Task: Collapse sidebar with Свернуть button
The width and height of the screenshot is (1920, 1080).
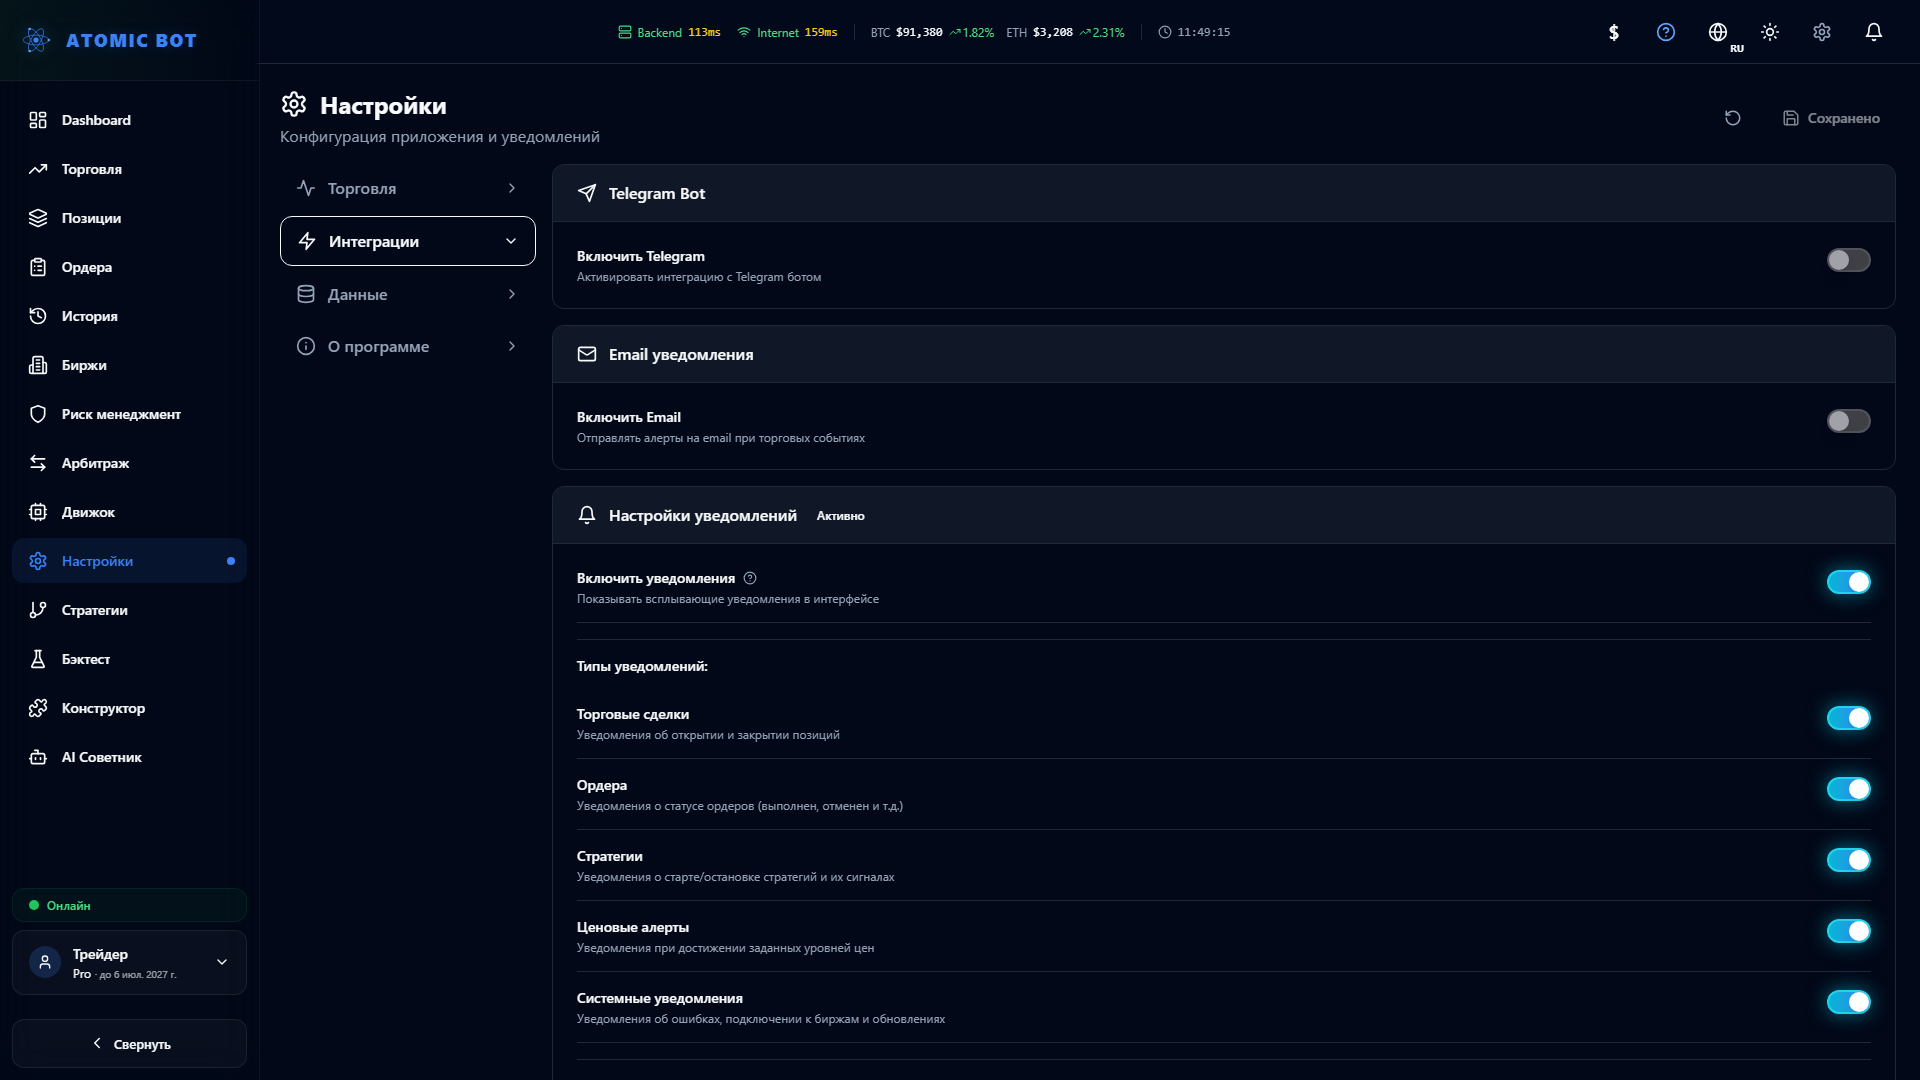Action: point(129,1043)
